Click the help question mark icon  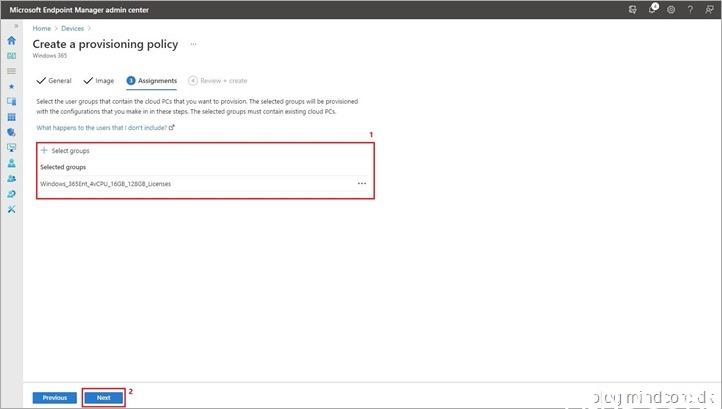tap(690, 9)
